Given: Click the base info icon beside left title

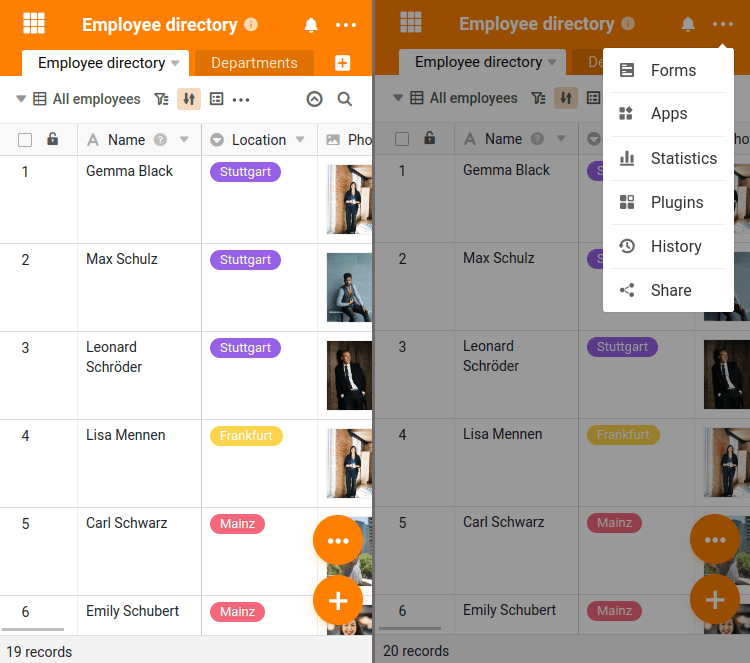Looking at the screenshot, I should coord(251,25).
